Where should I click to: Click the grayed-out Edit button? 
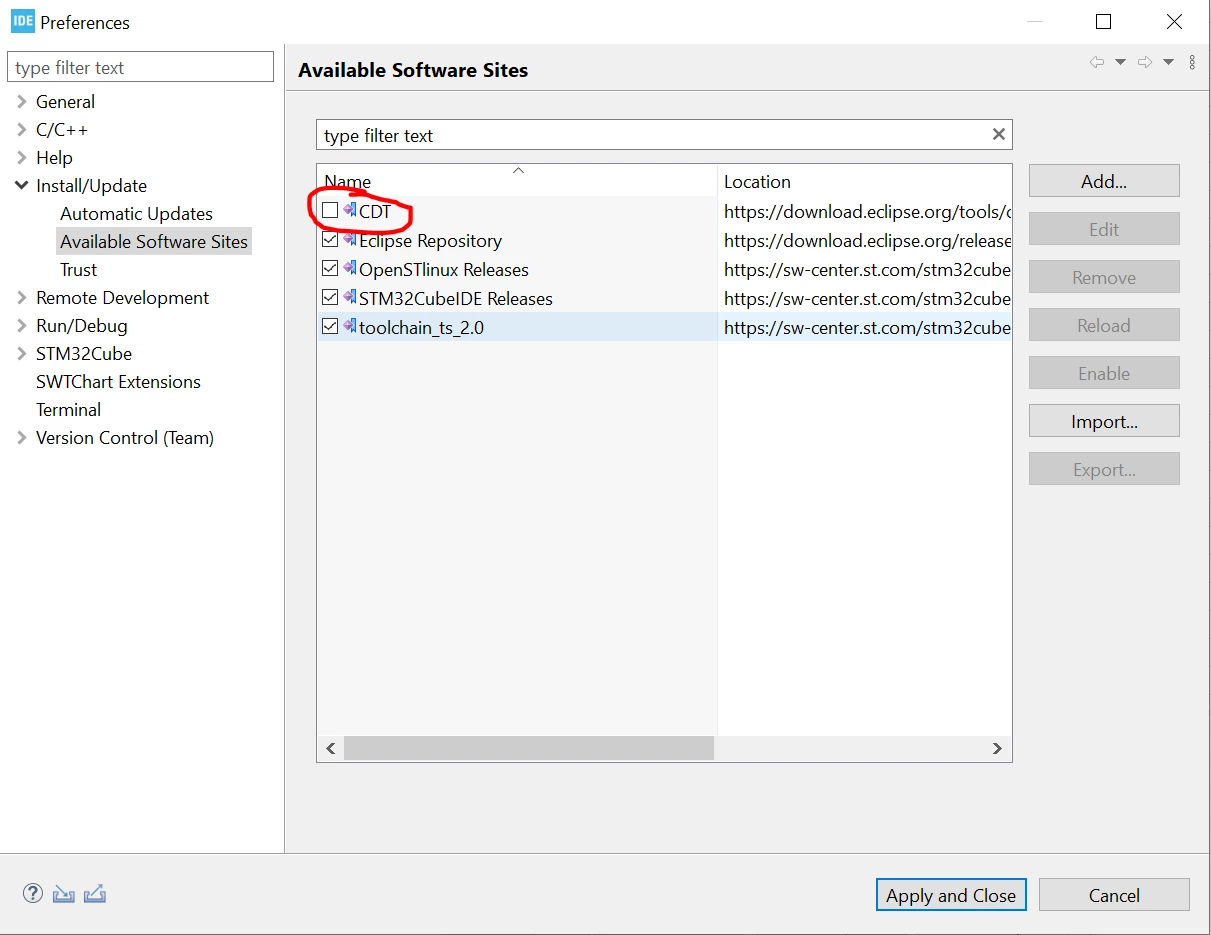1104,229
